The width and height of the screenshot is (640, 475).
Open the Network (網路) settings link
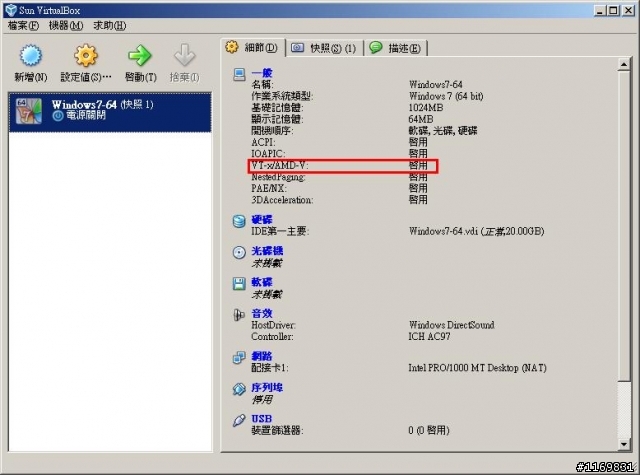point(262,356)
